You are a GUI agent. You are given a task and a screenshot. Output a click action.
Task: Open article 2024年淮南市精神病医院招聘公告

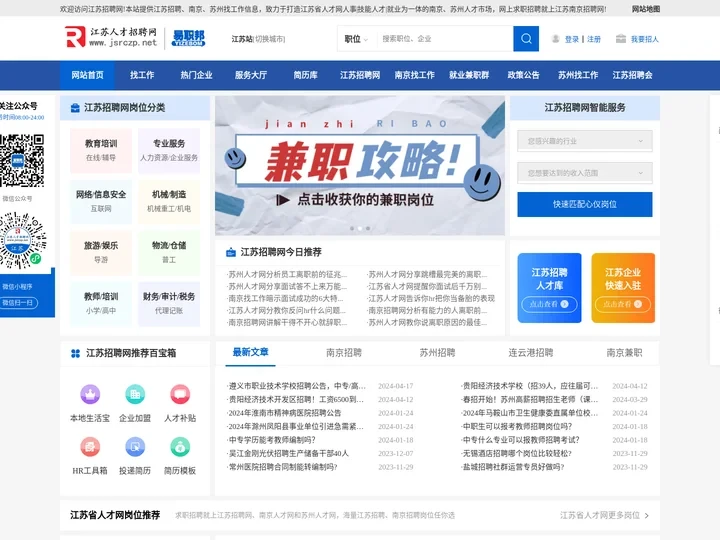[x=285, y=413]
